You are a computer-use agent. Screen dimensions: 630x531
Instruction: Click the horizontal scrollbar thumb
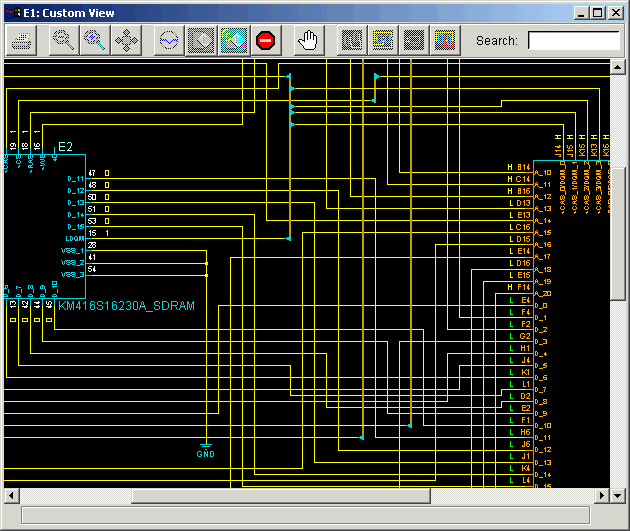click(x=281, y=496)
